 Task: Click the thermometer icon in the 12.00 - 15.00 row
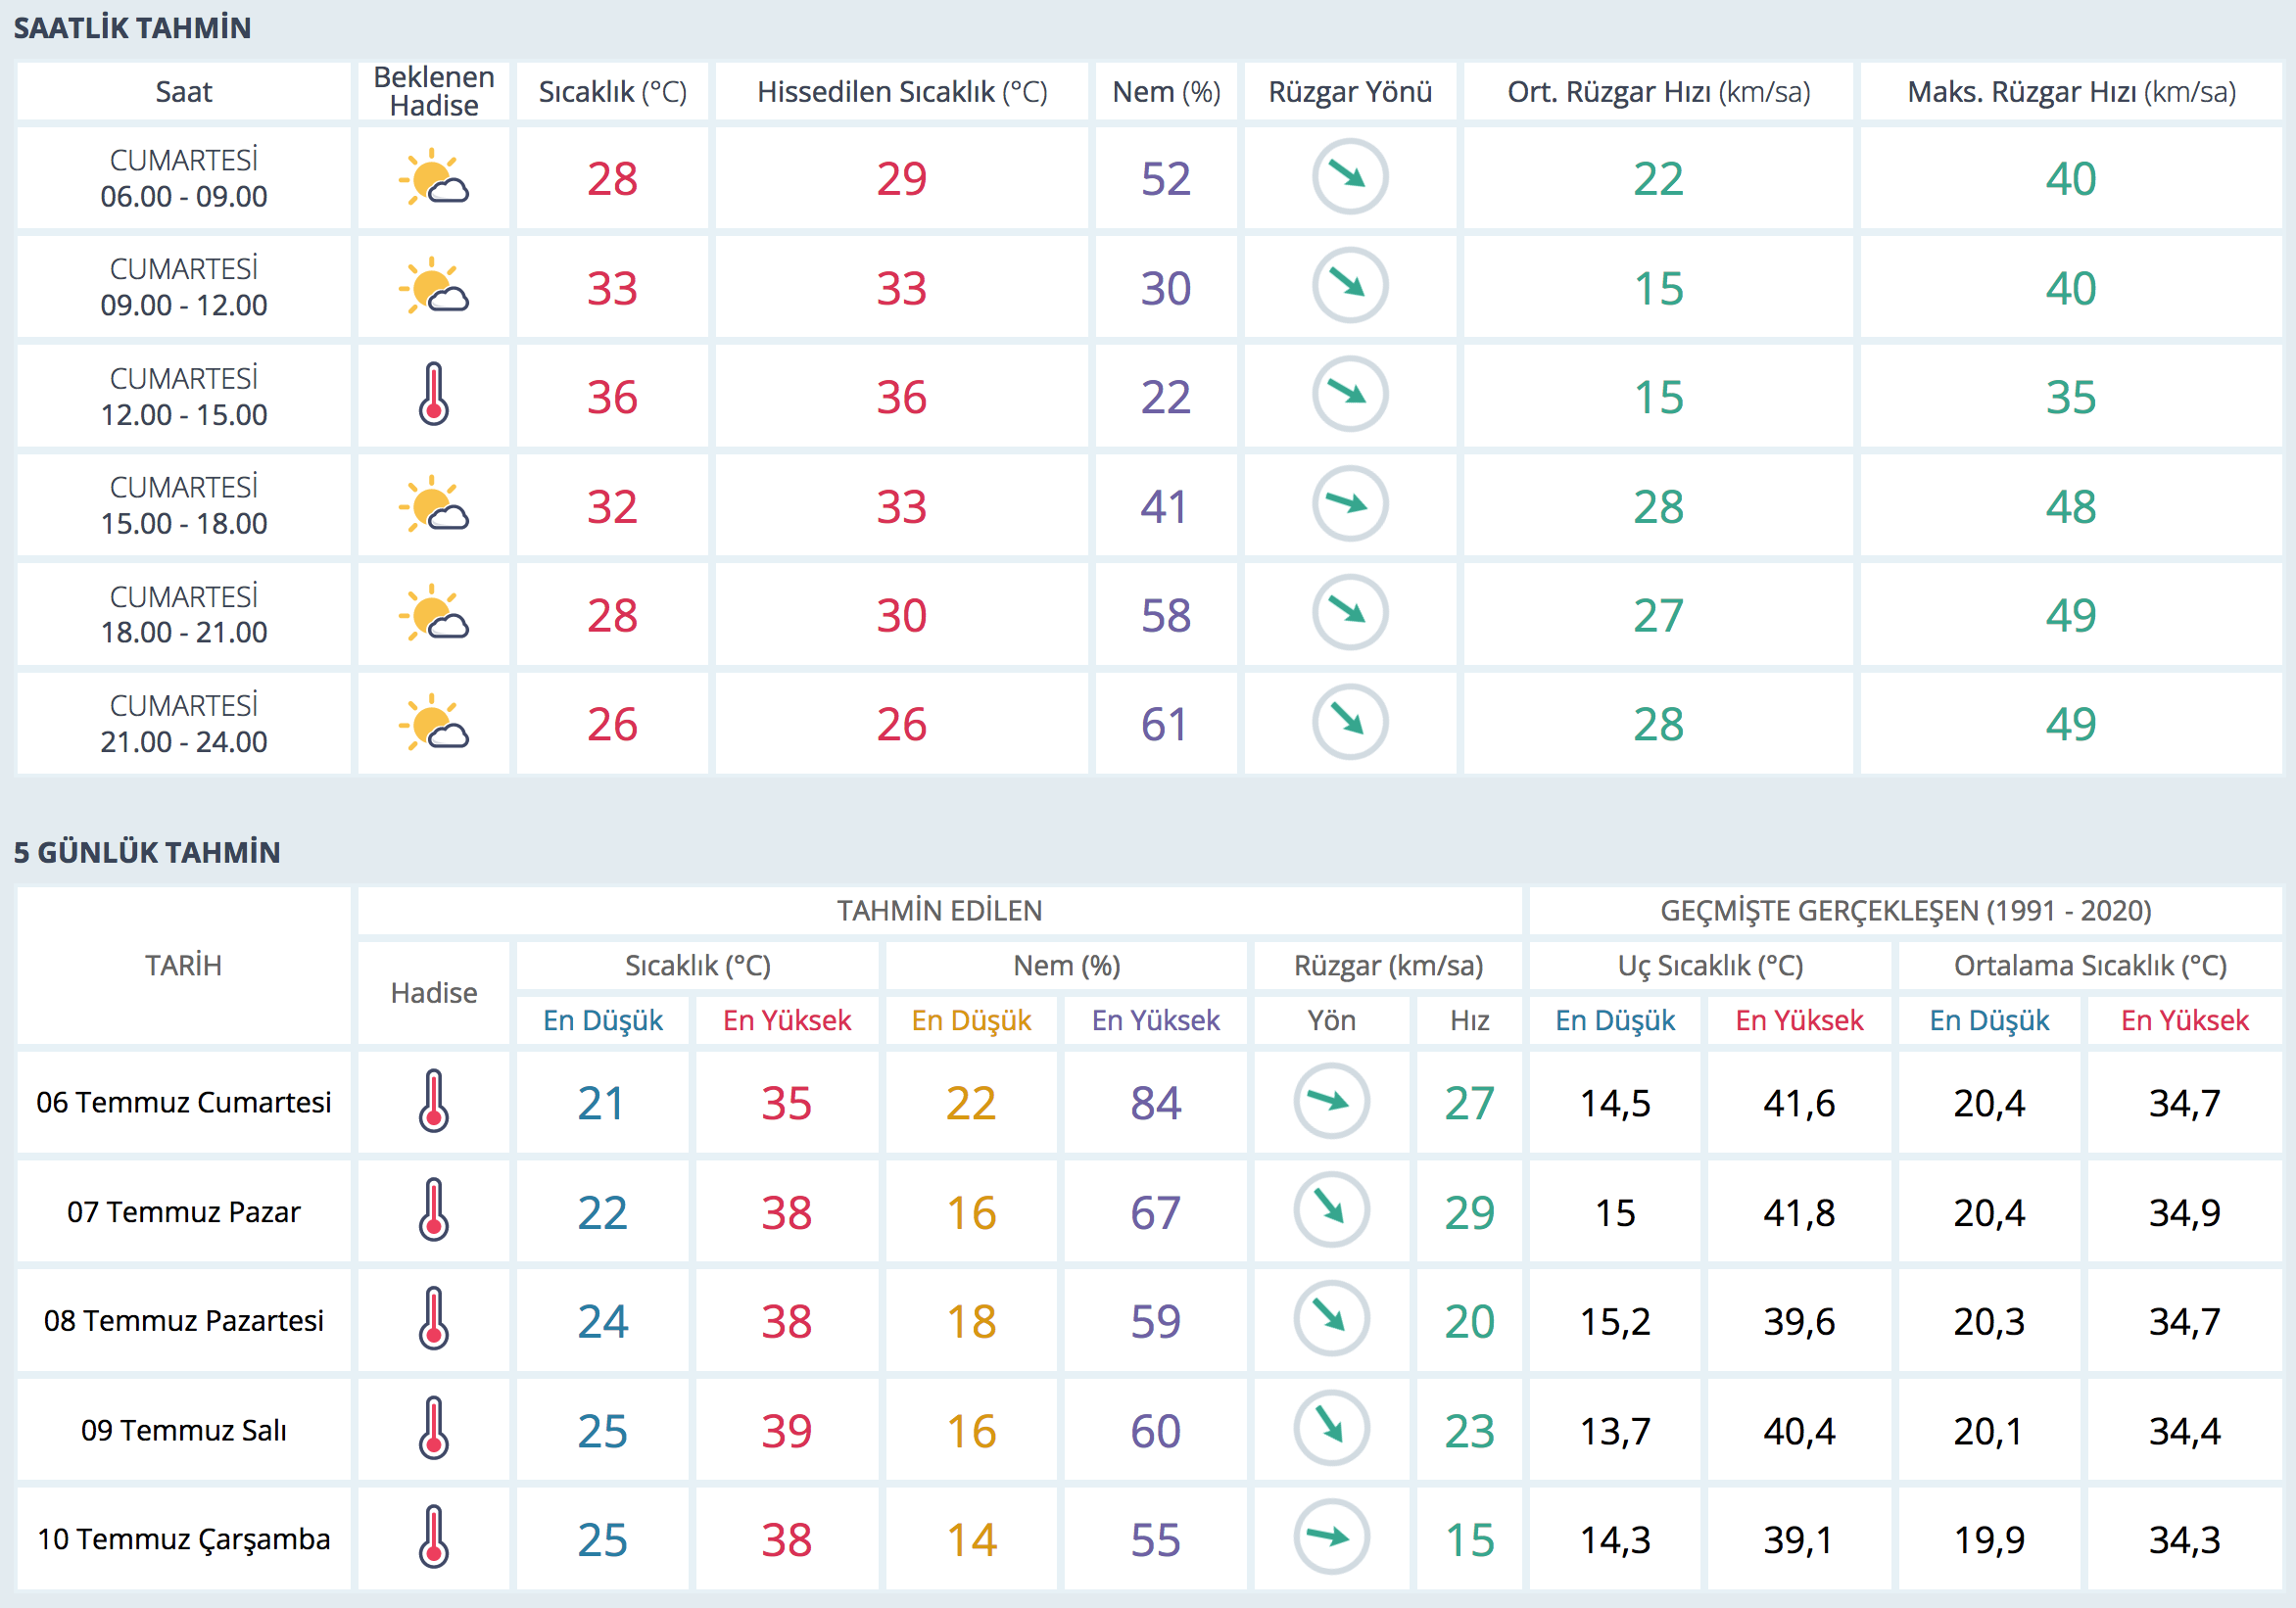(x=433, y=395)
